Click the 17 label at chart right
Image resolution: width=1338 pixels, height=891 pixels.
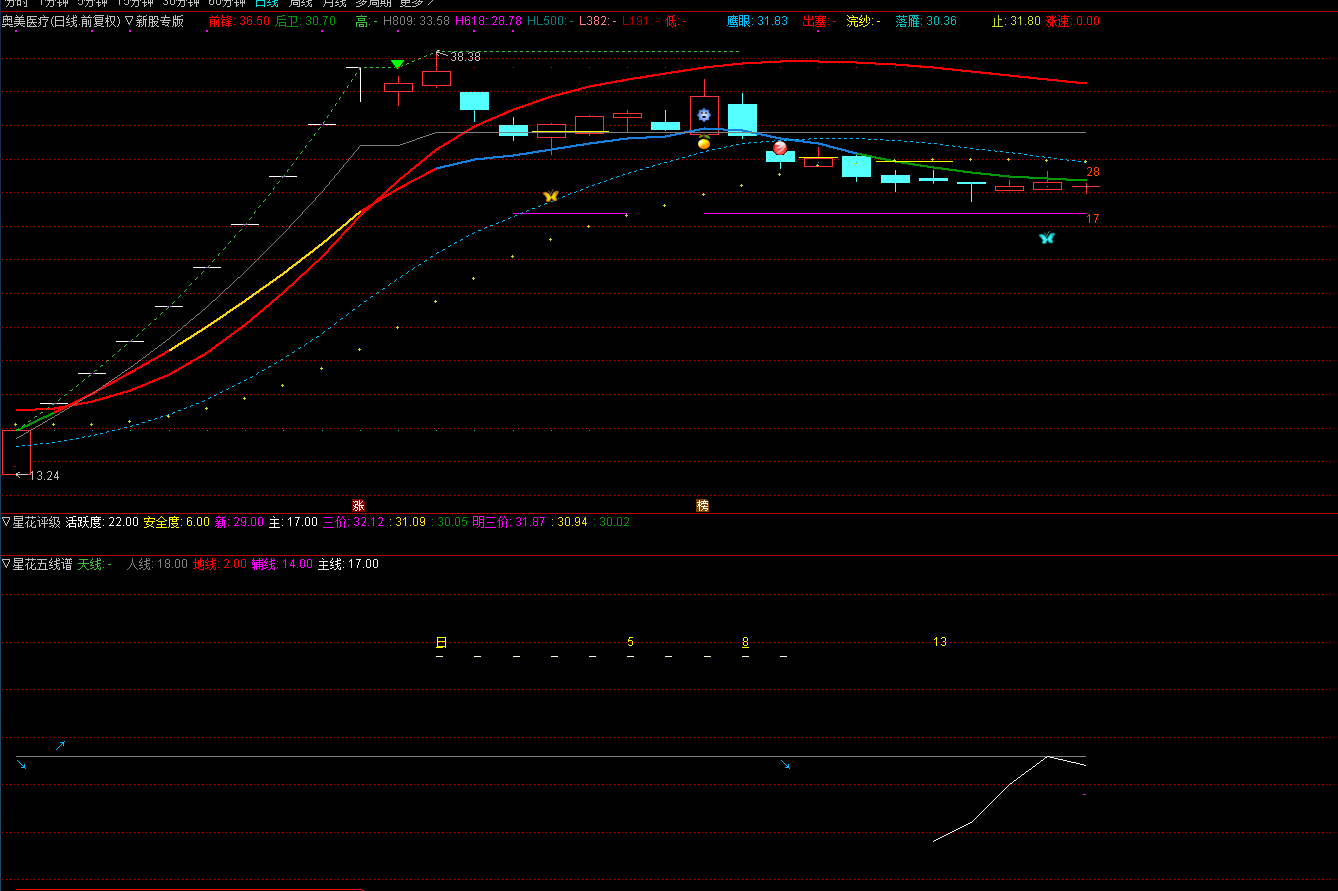pos(1093,219)
